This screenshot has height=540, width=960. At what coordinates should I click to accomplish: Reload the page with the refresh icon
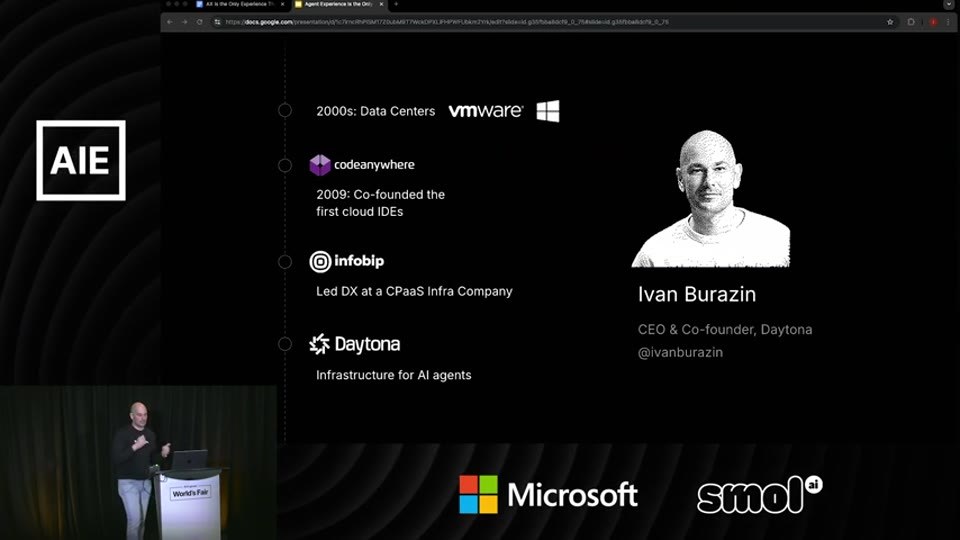200,22
